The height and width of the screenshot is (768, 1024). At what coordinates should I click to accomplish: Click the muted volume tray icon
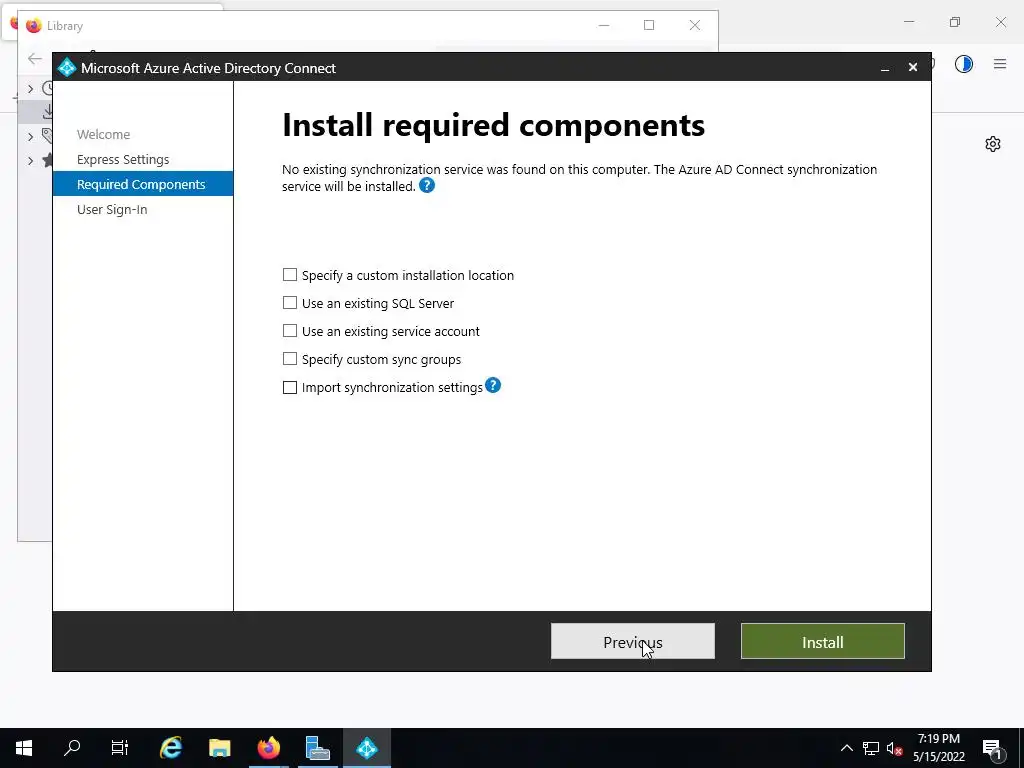tap(894, 748)
